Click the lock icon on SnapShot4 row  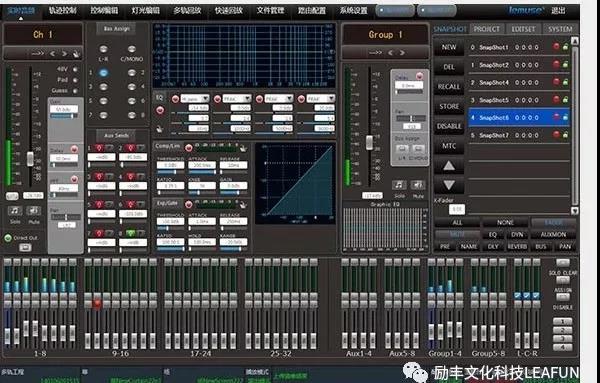[x=565, y=82]
